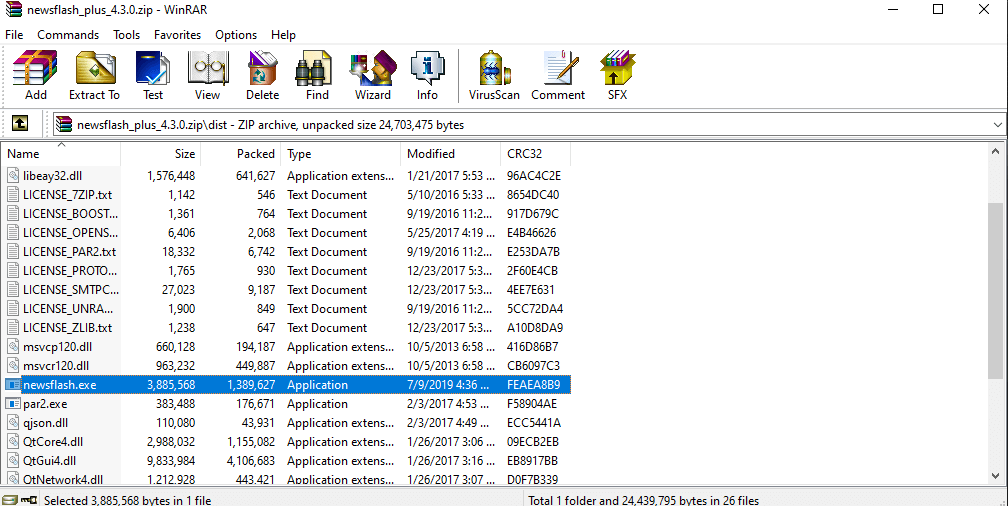Expand the archive path dropdown
This screenshot has width=1008, height=506.
(997, 124)
